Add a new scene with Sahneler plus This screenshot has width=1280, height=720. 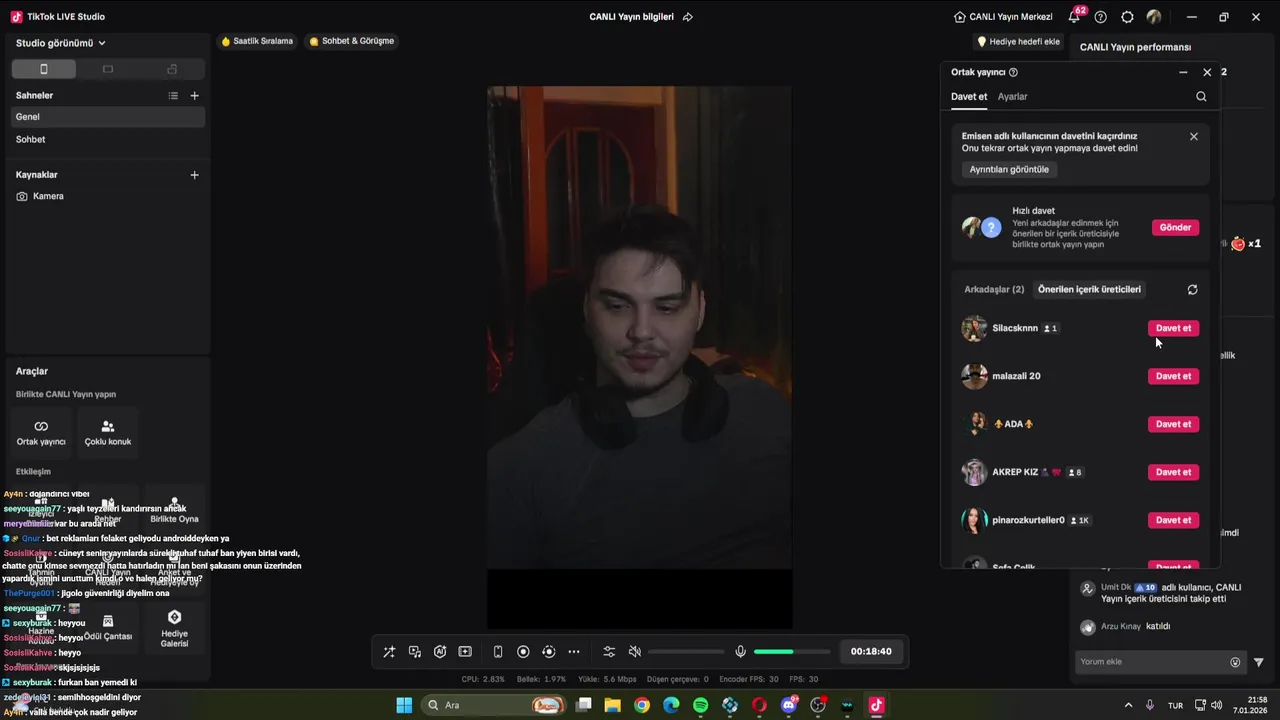click(x=195, y=96)
